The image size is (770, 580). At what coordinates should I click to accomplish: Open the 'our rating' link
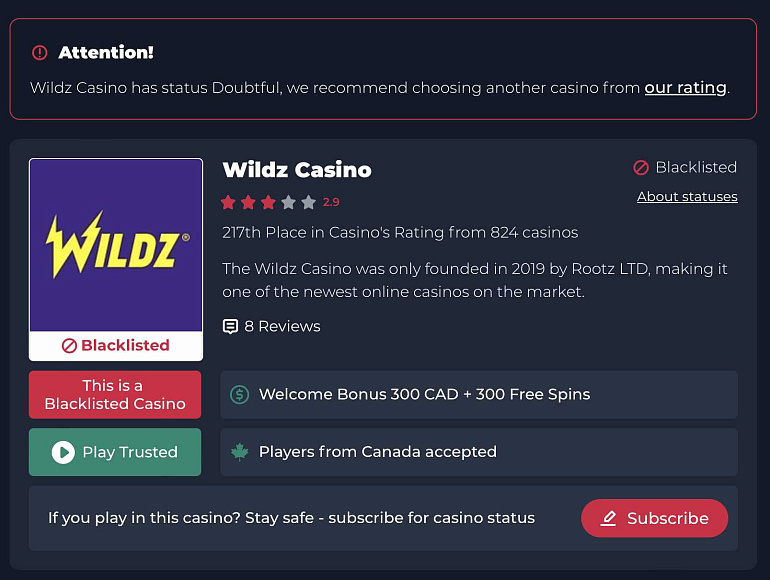click(685, 87)
